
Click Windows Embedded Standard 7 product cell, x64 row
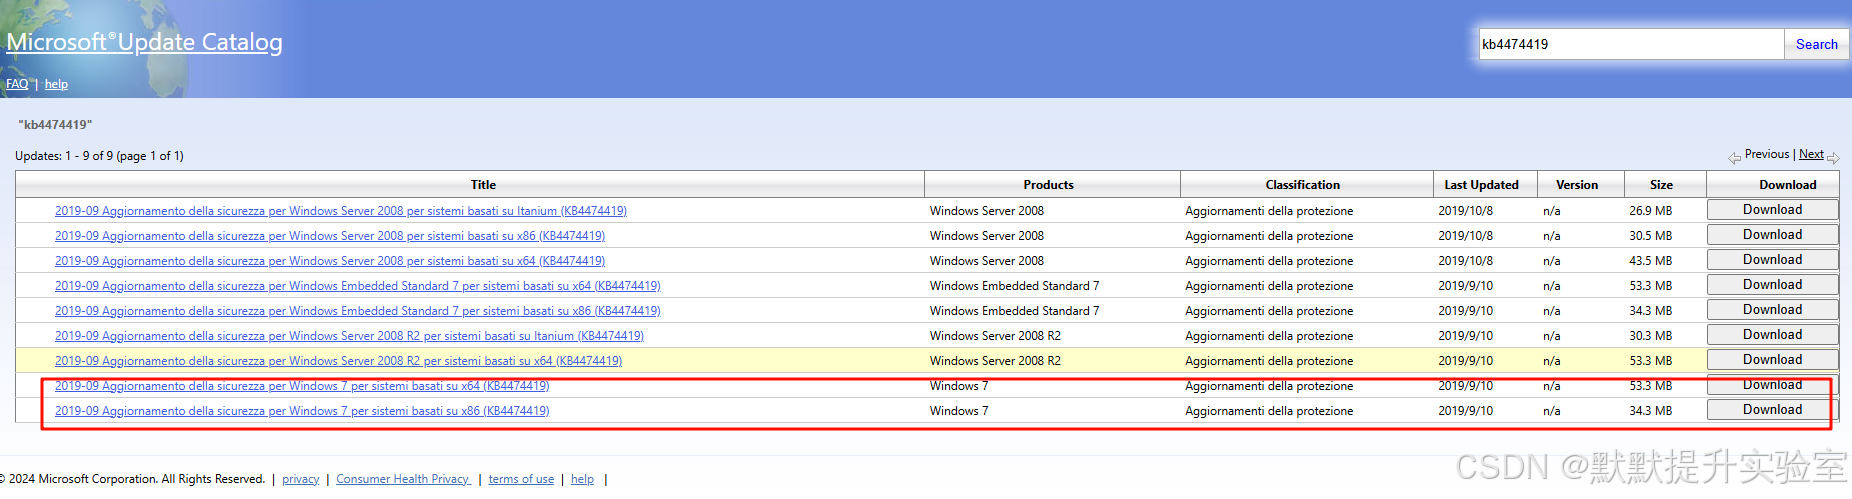tap(1014, 286)
